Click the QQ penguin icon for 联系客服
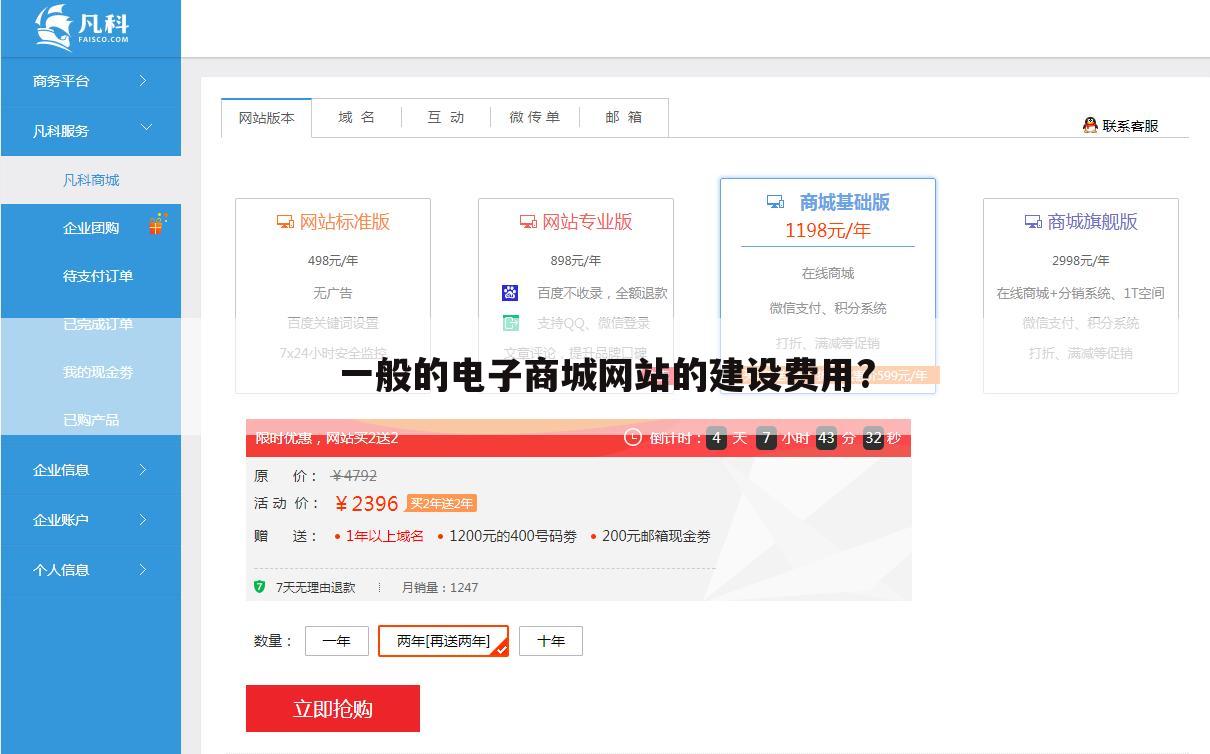Viewport: 1210px width, 754px height. (x=1090, y=125)
